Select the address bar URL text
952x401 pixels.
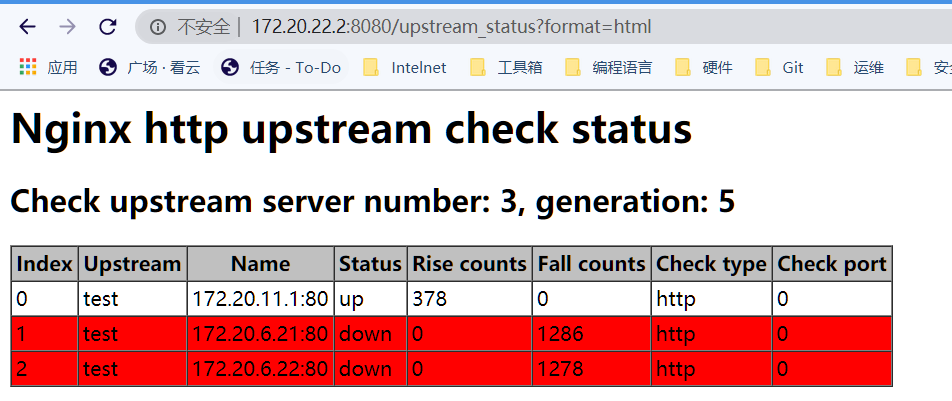(x=451, y=27)
